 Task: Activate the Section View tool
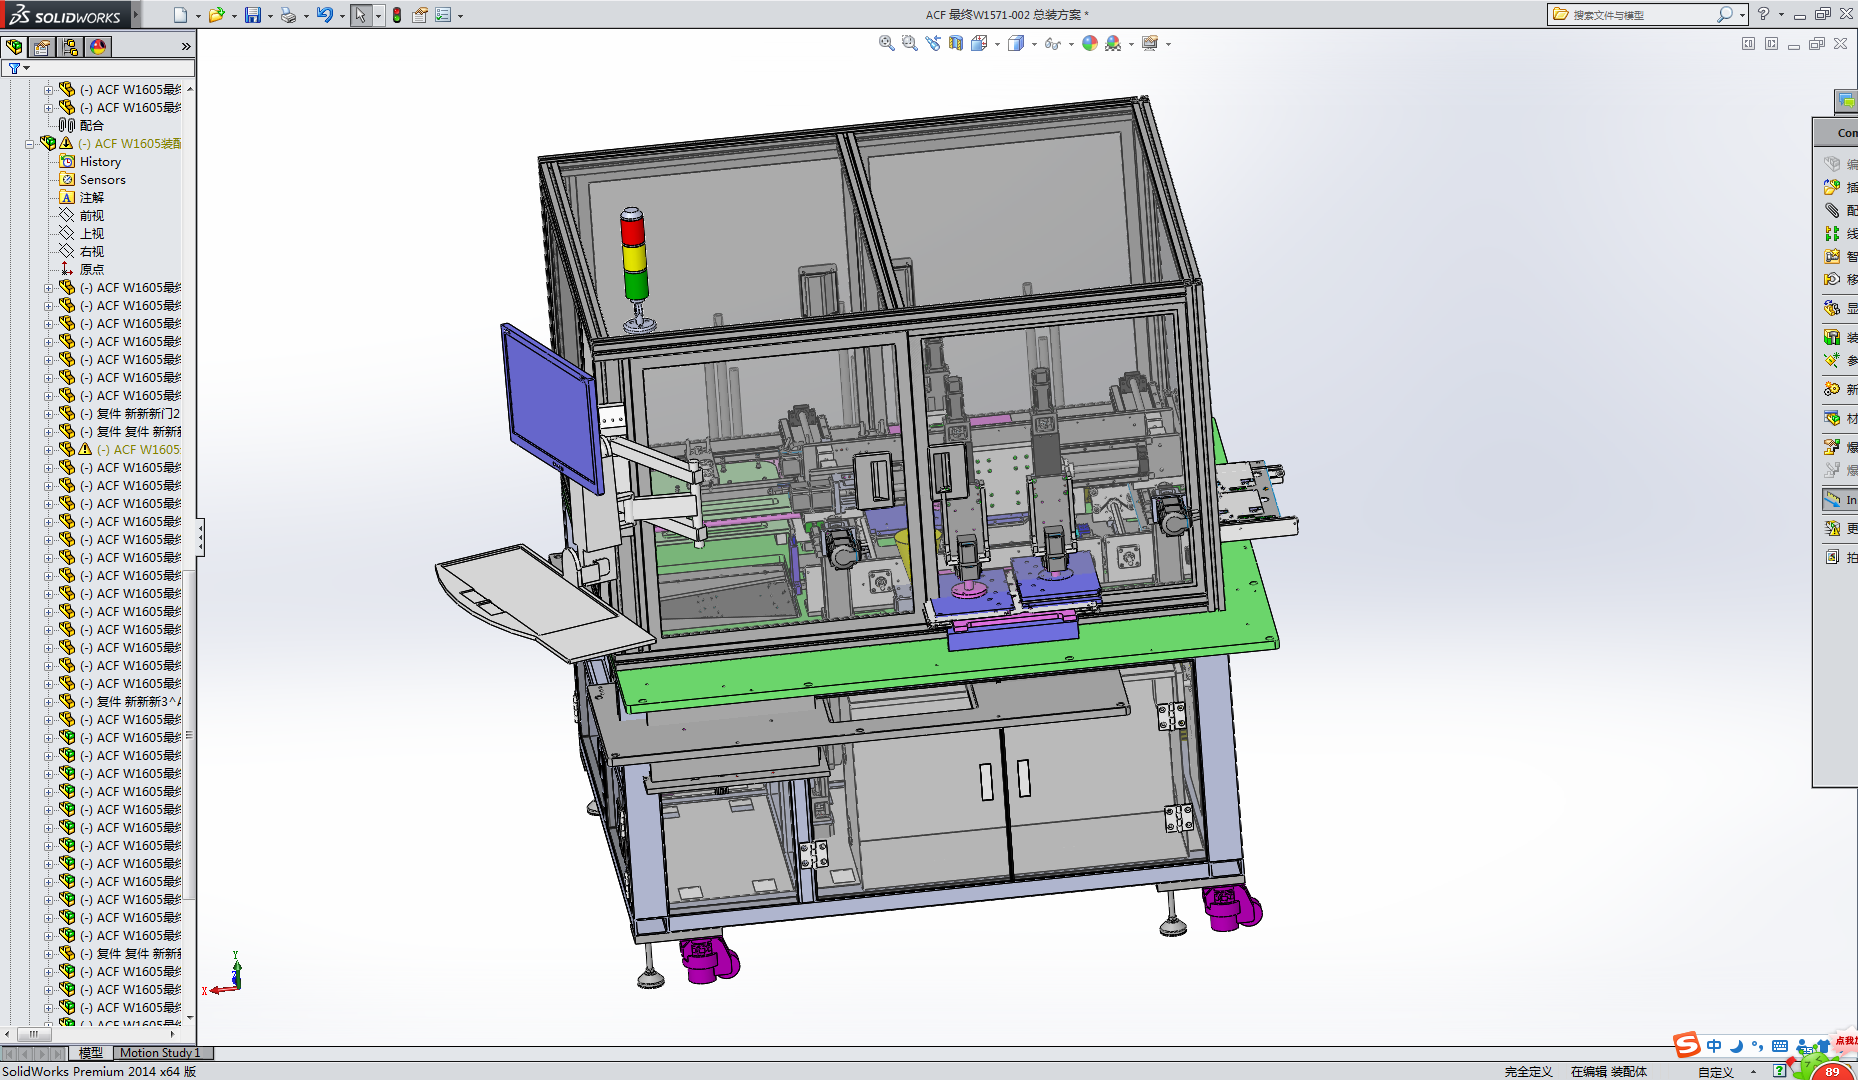[x=956, y=43]
